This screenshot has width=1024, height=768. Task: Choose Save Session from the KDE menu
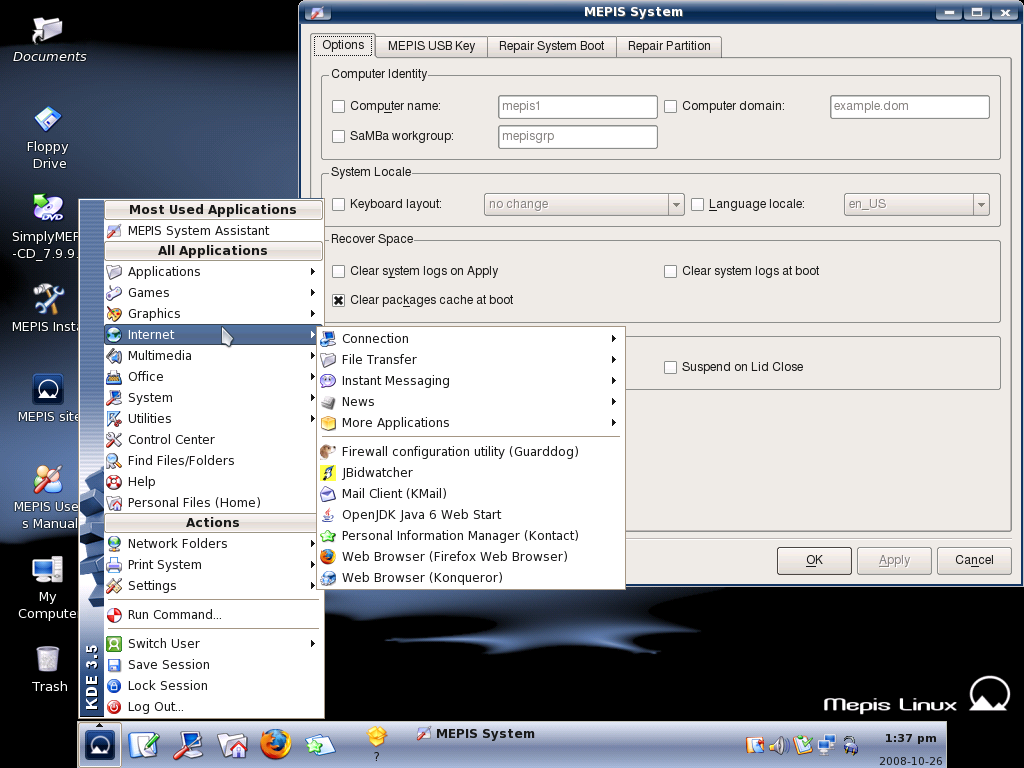click(x=213, y=665)
